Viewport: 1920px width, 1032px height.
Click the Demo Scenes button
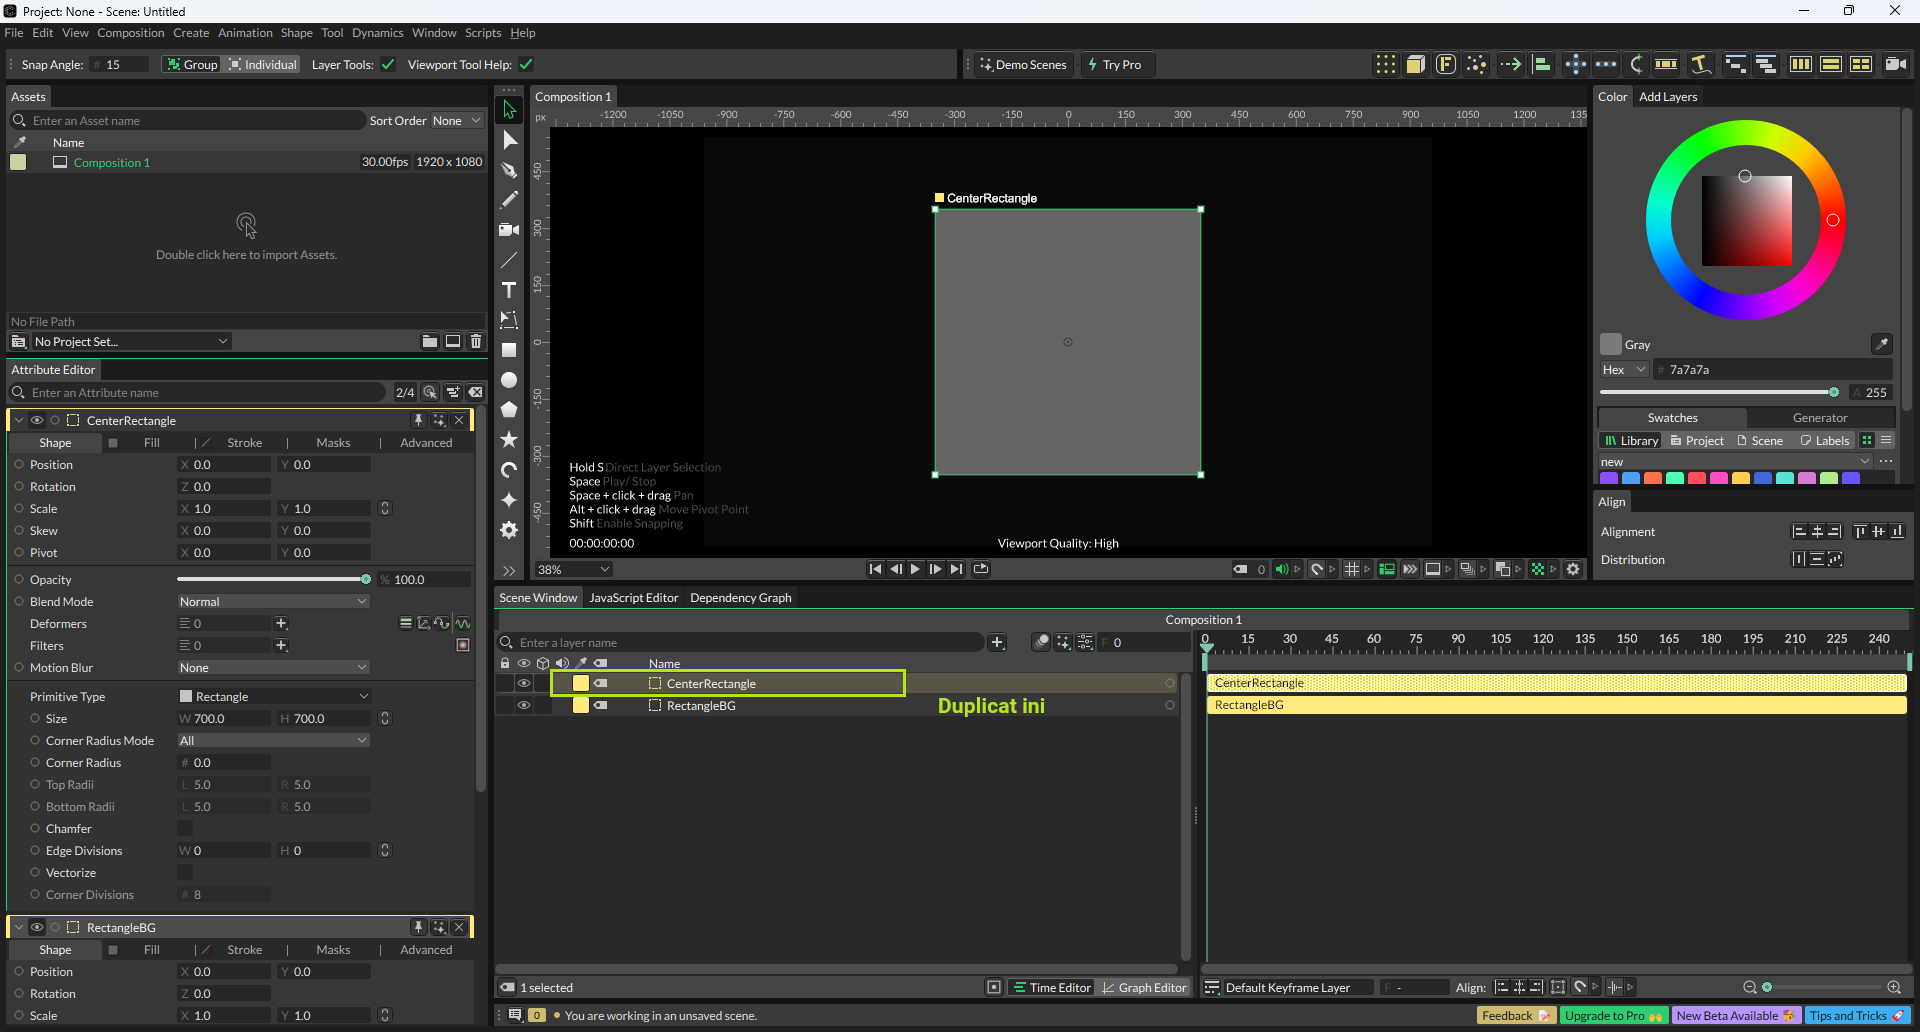(x=1023, y=65)
